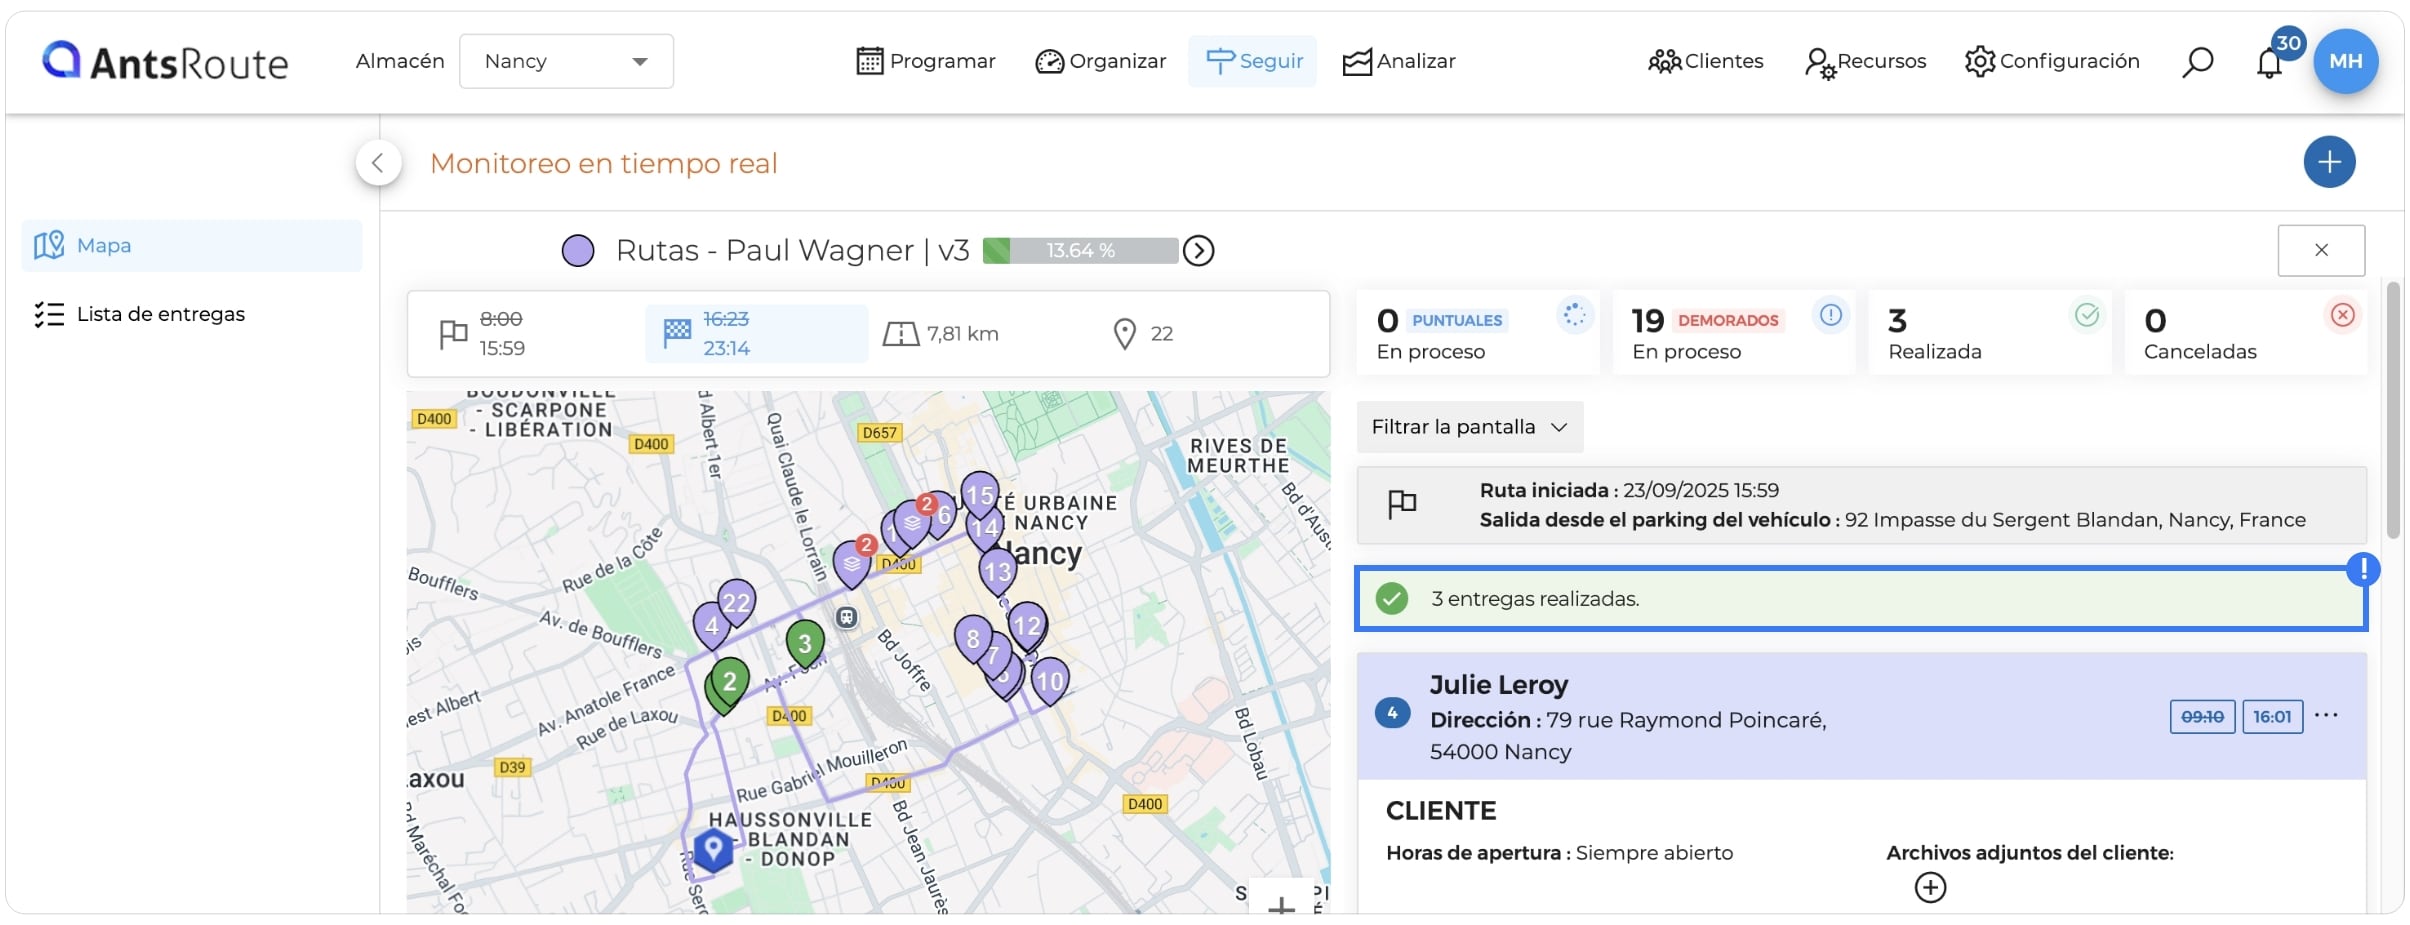2410x925 pixels.
Task: Click the Demorados info clock icon
Action: click(x=1830, y=315)
